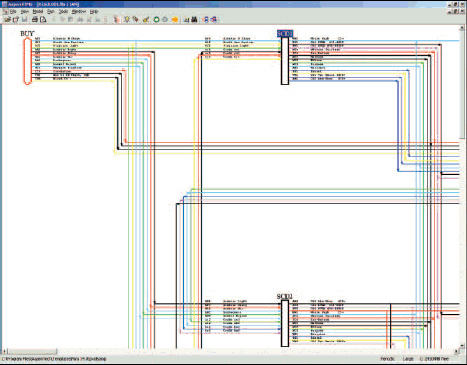Select the lower SCD2 block rectangle
Screen dimensions: 467x365
coord(285,323)
